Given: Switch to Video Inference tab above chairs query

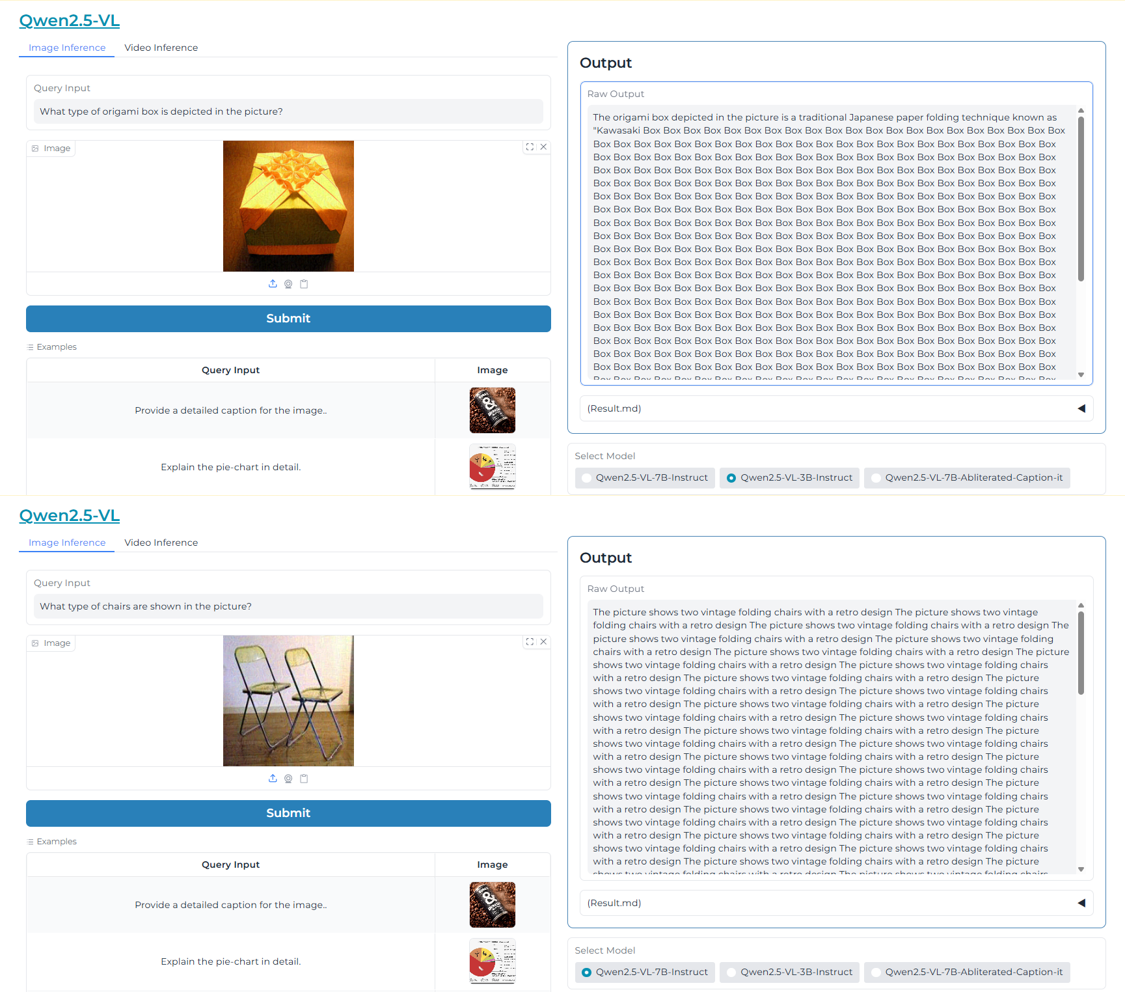Looking at the screenshot, I should pyautogui.click(x=161, y=542).
